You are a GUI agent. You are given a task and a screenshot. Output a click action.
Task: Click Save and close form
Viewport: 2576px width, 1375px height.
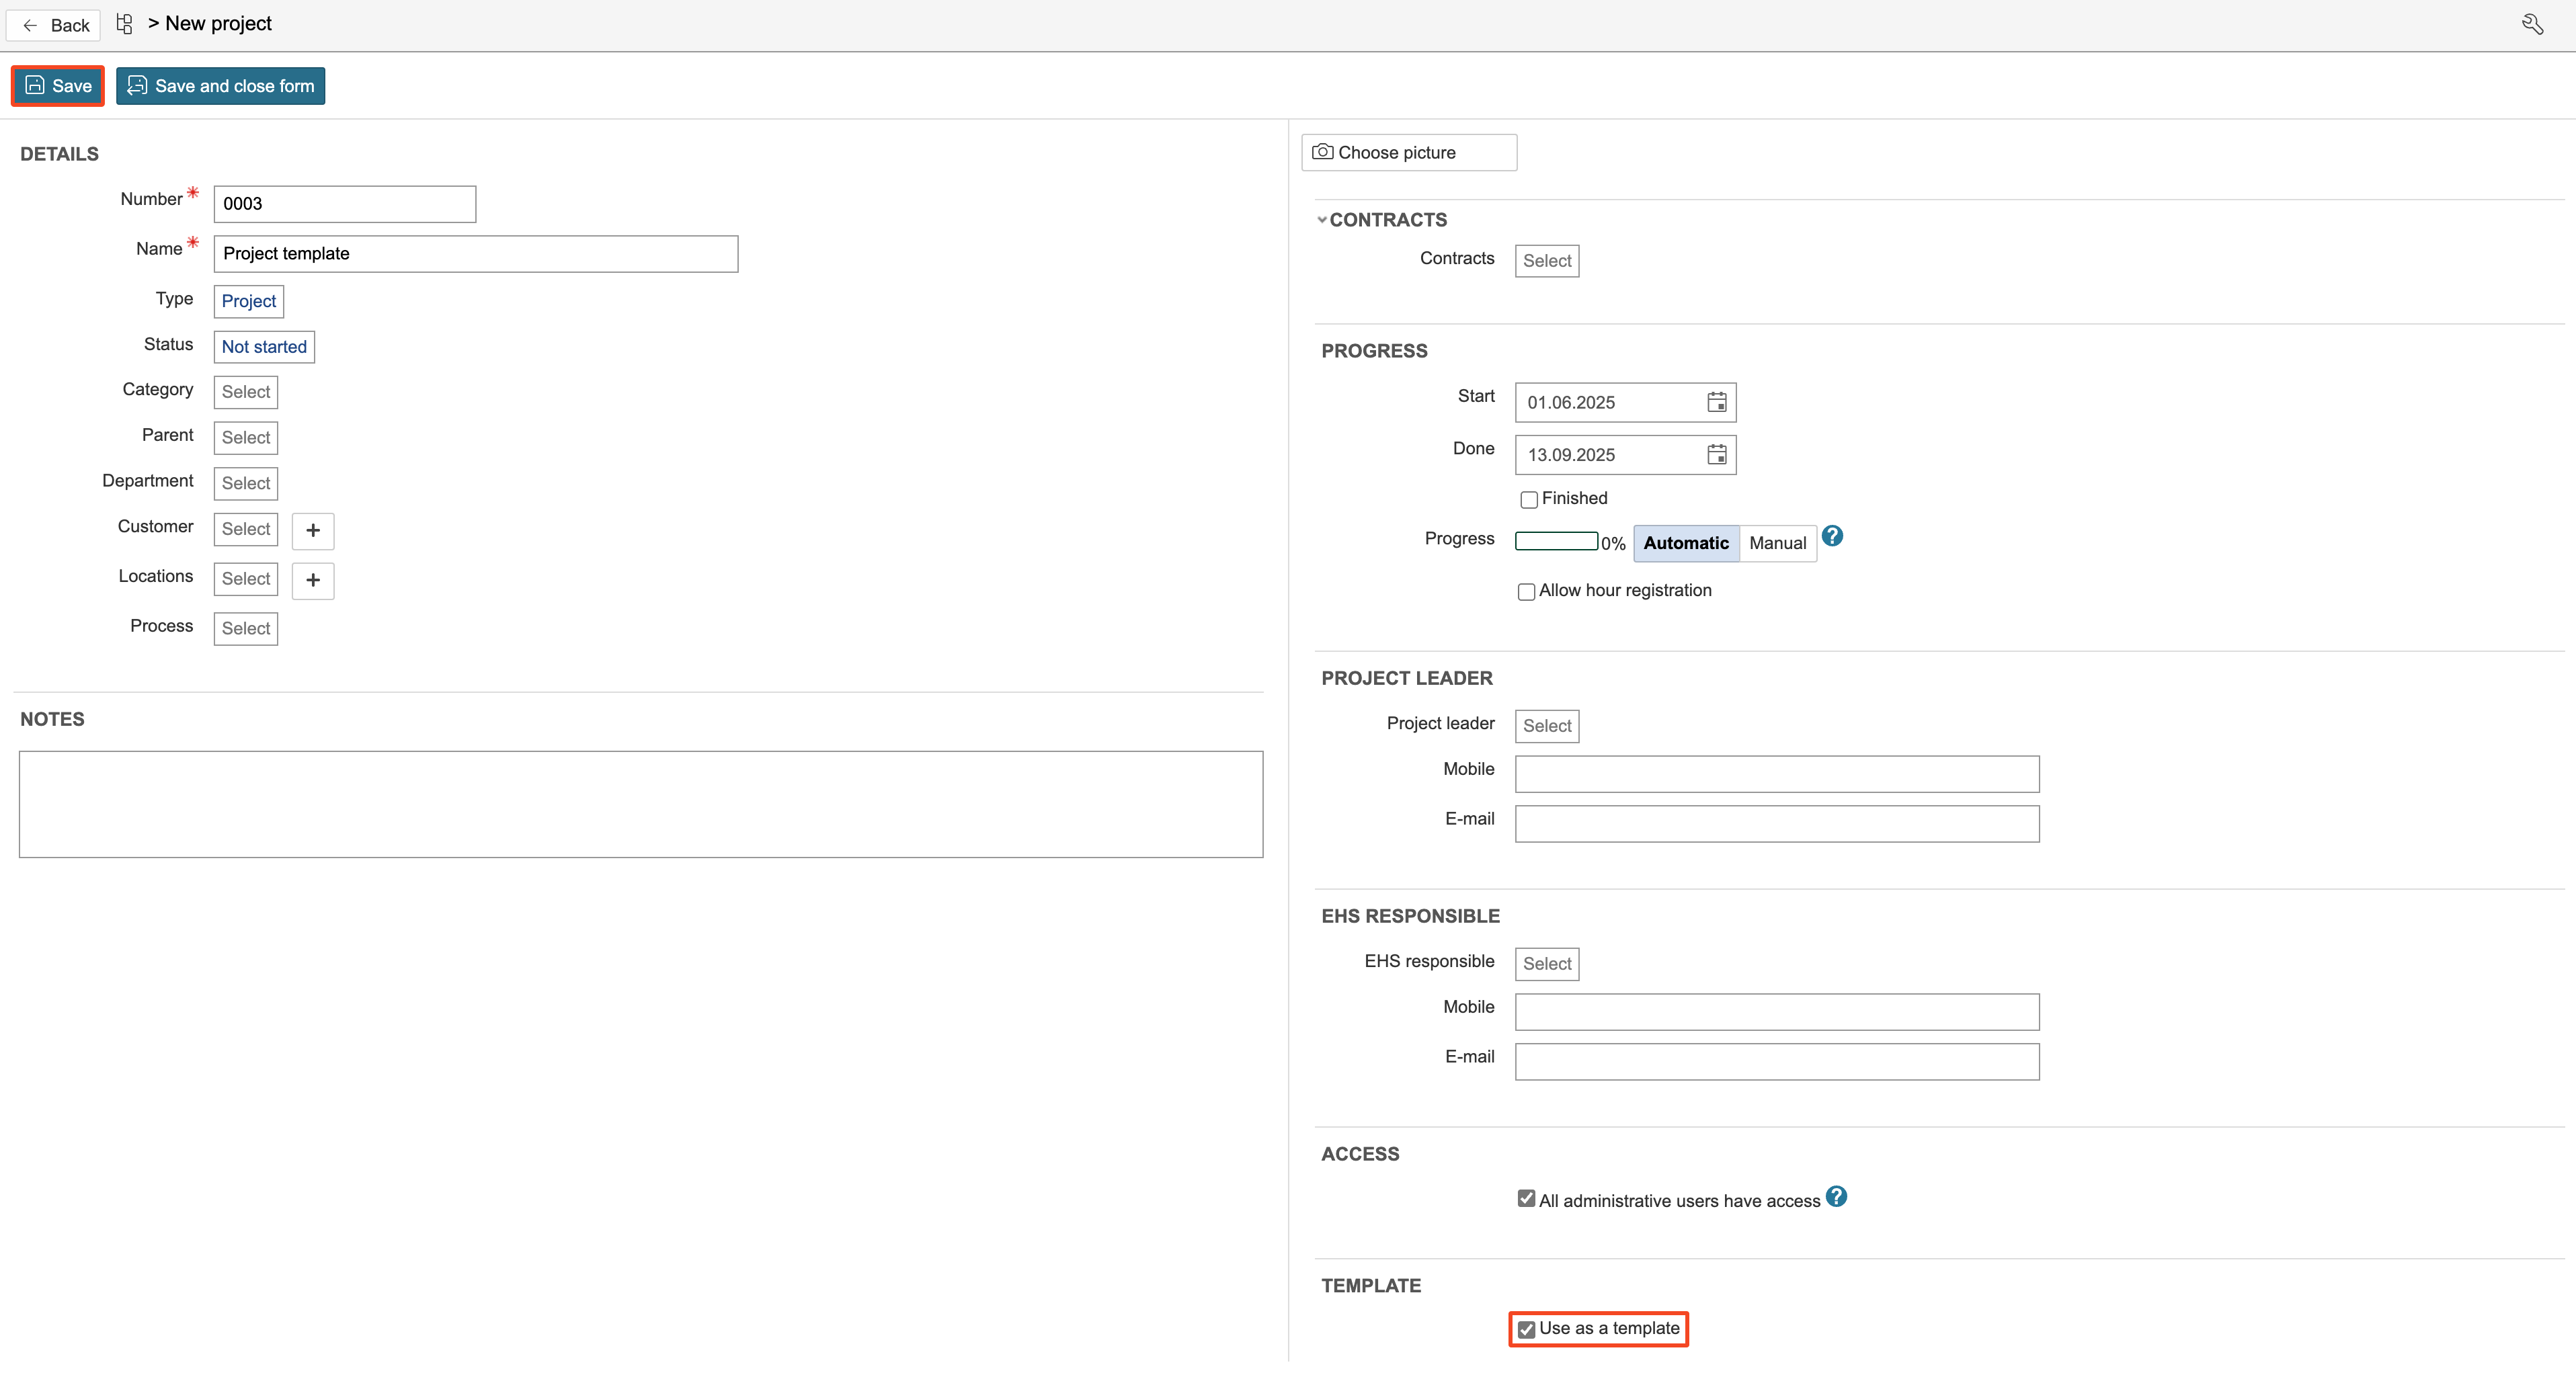[x=221, y=86]
